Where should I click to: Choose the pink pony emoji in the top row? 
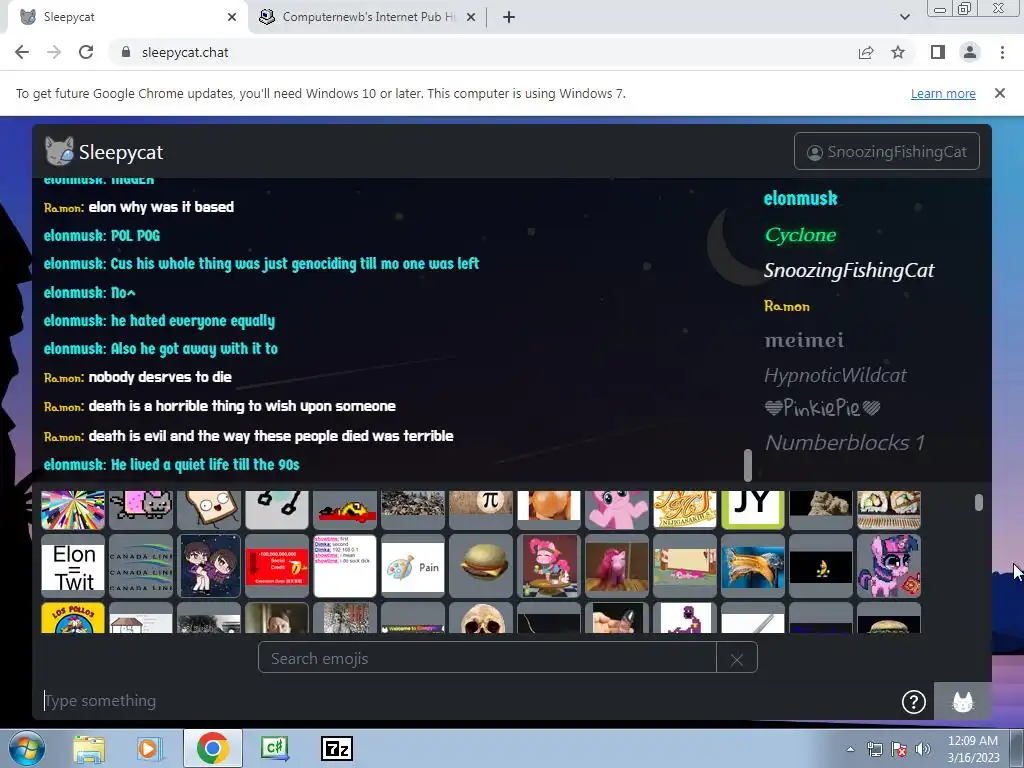click(x=617, y=509)
